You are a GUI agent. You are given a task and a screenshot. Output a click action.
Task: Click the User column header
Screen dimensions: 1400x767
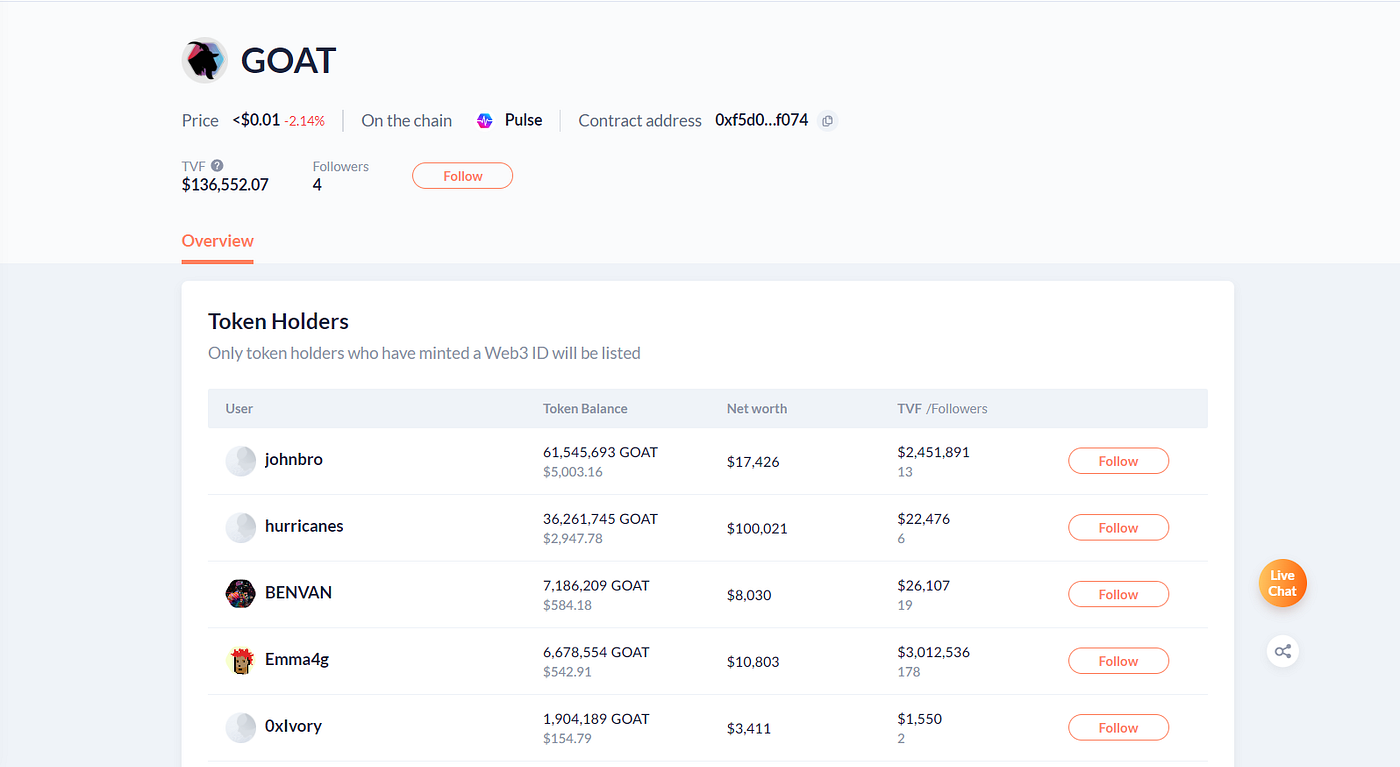239,409
